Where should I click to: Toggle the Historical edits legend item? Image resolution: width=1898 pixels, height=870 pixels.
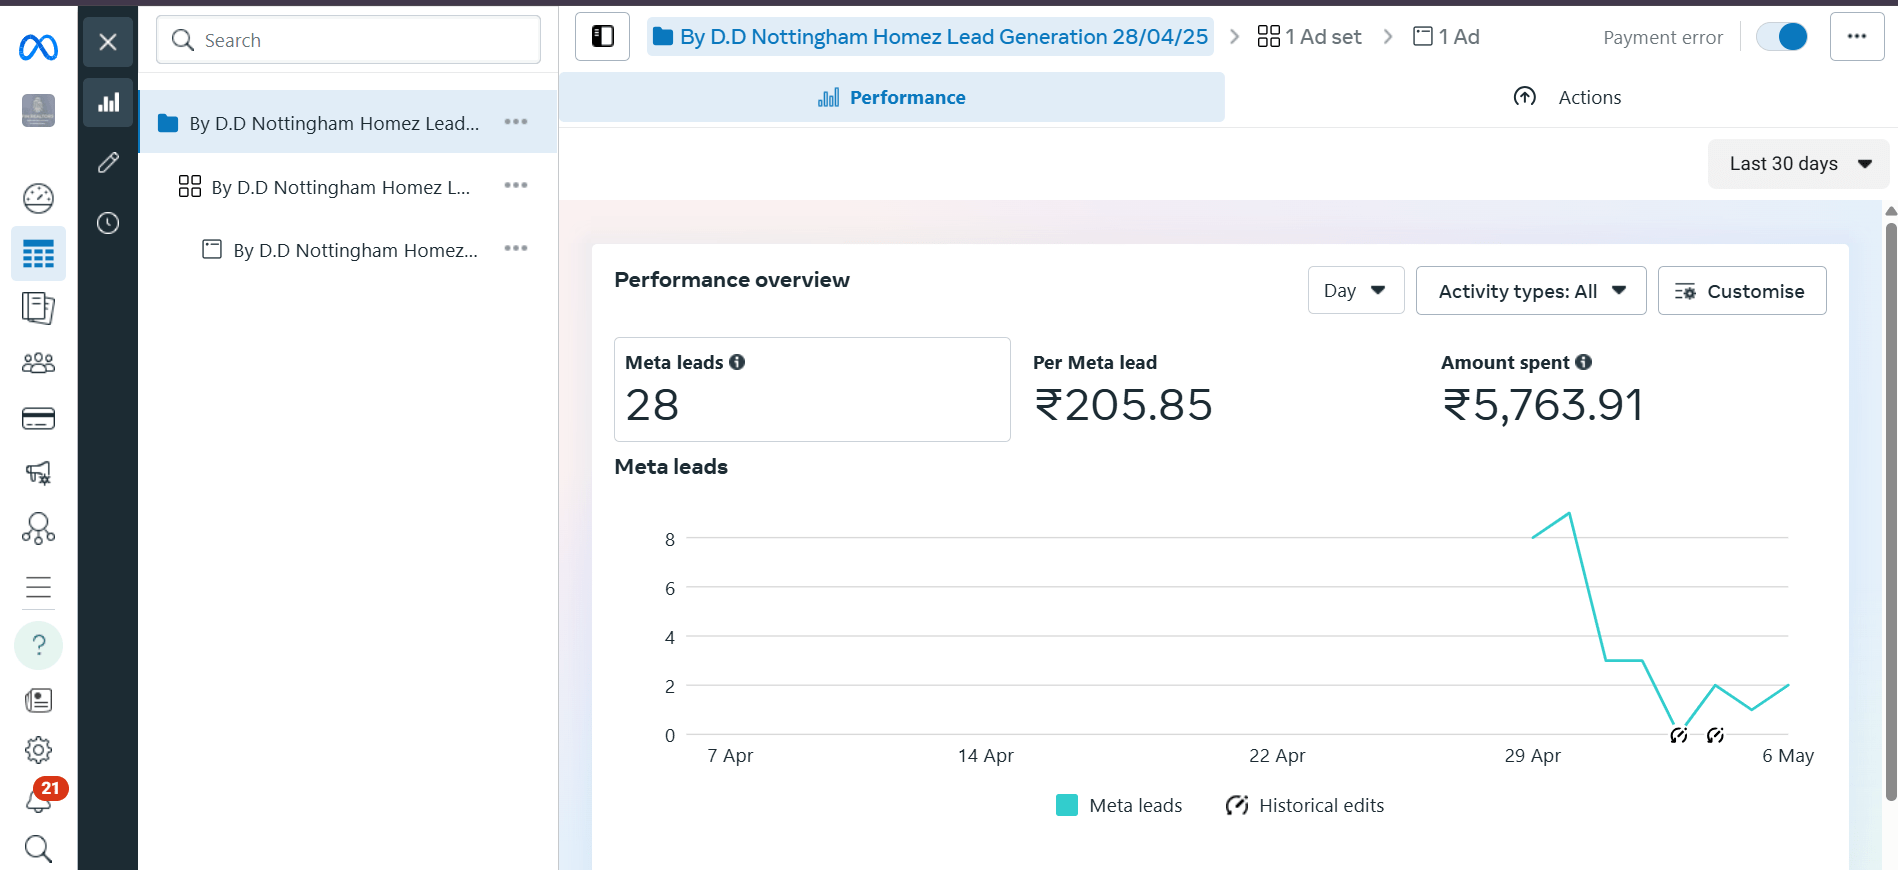click(x=1304, y=805)
